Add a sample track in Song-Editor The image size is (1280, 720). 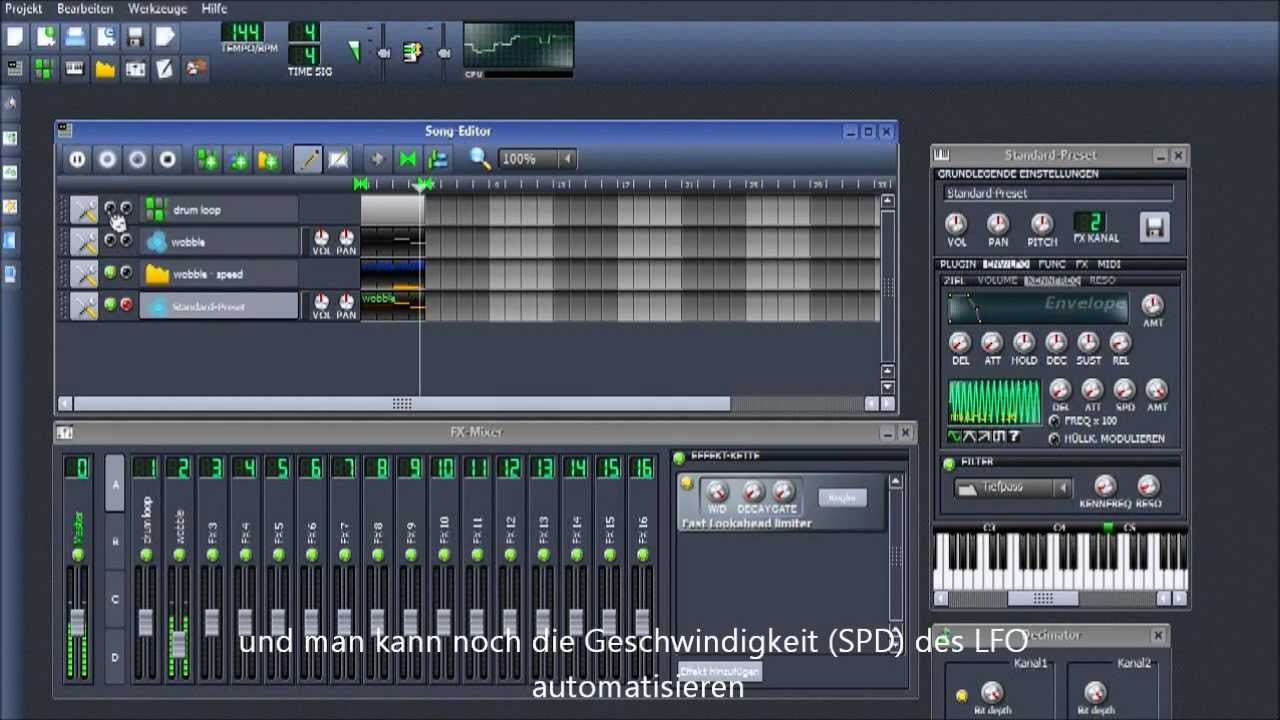click(238, 159)
